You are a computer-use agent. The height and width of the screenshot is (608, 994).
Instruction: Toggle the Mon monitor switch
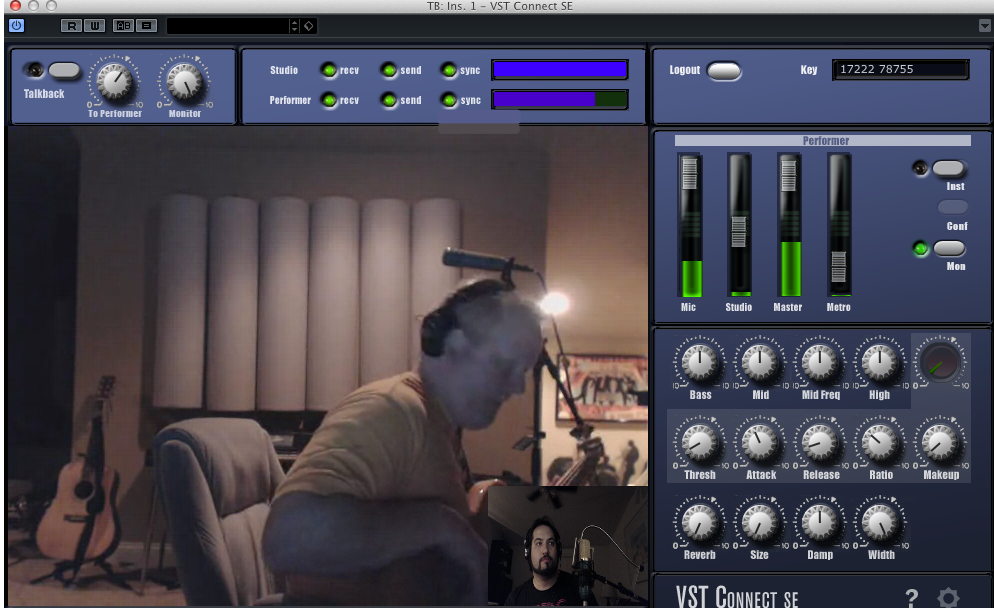tap(949, 248)
